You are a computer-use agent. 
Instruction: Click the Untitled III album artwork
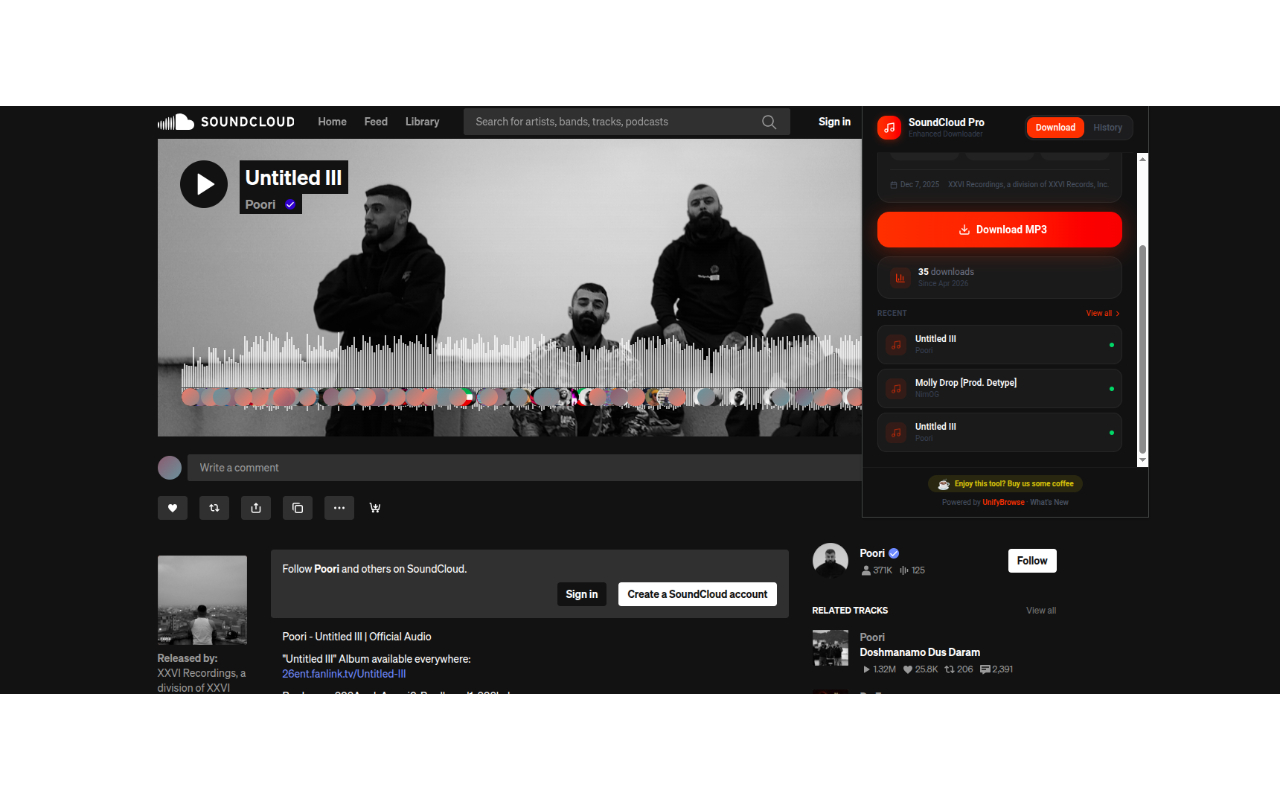pos(202,600)
